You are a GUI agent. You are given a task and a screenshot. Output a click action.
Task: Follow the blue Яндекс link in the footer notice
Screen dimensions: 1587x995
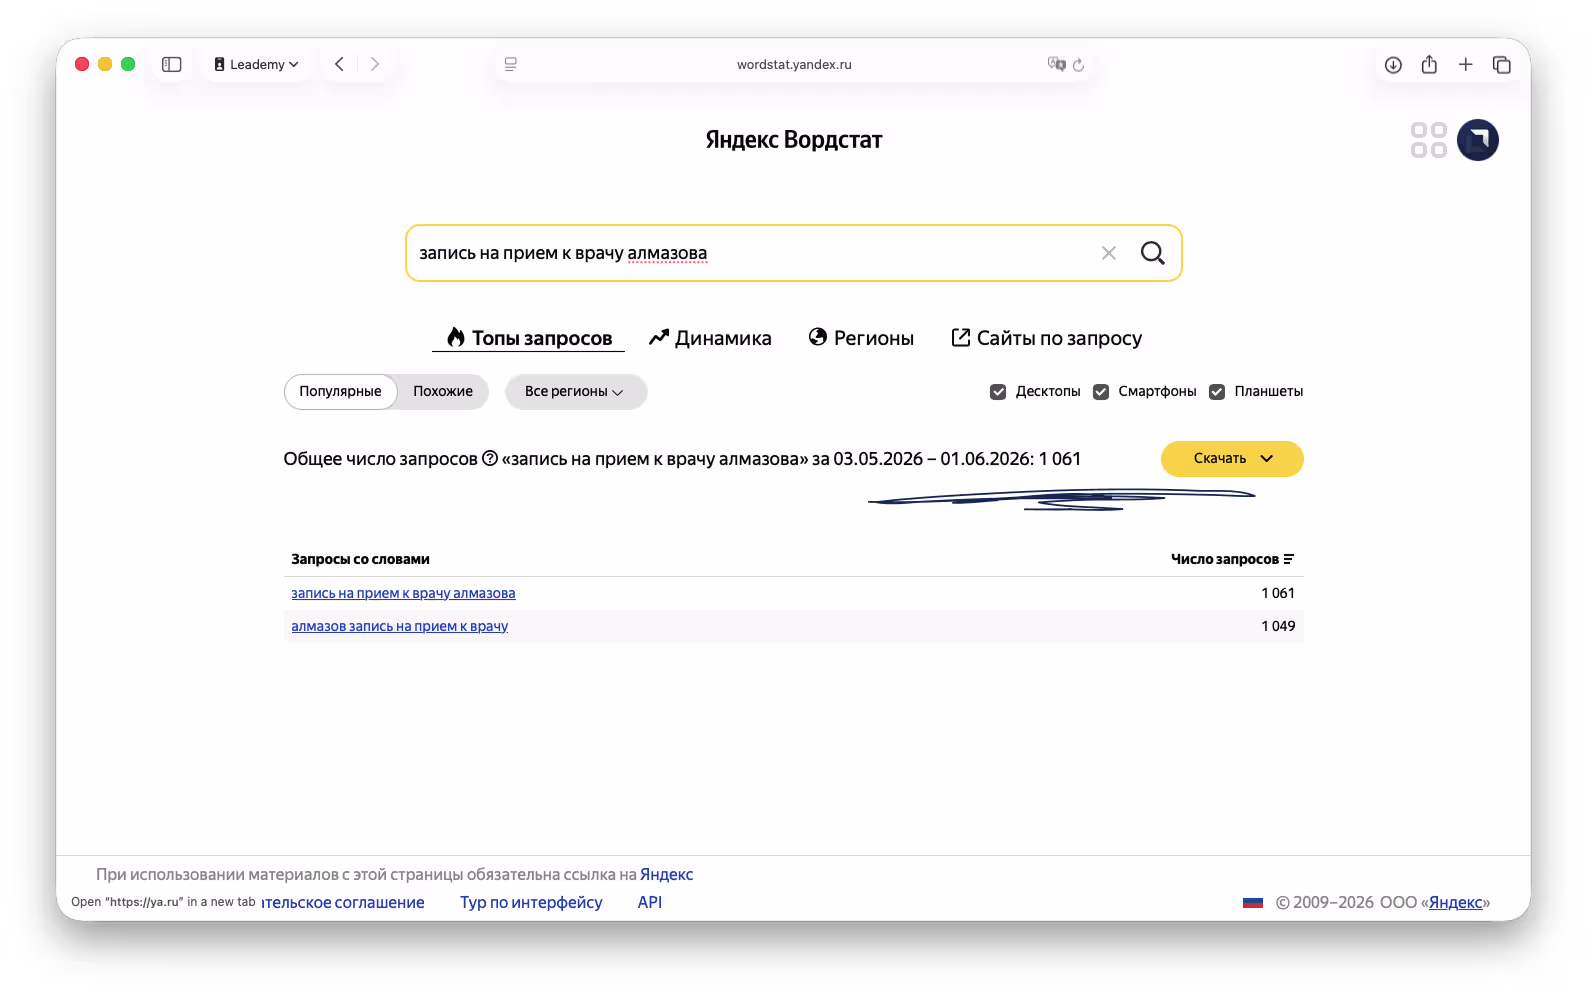(666, 874)
